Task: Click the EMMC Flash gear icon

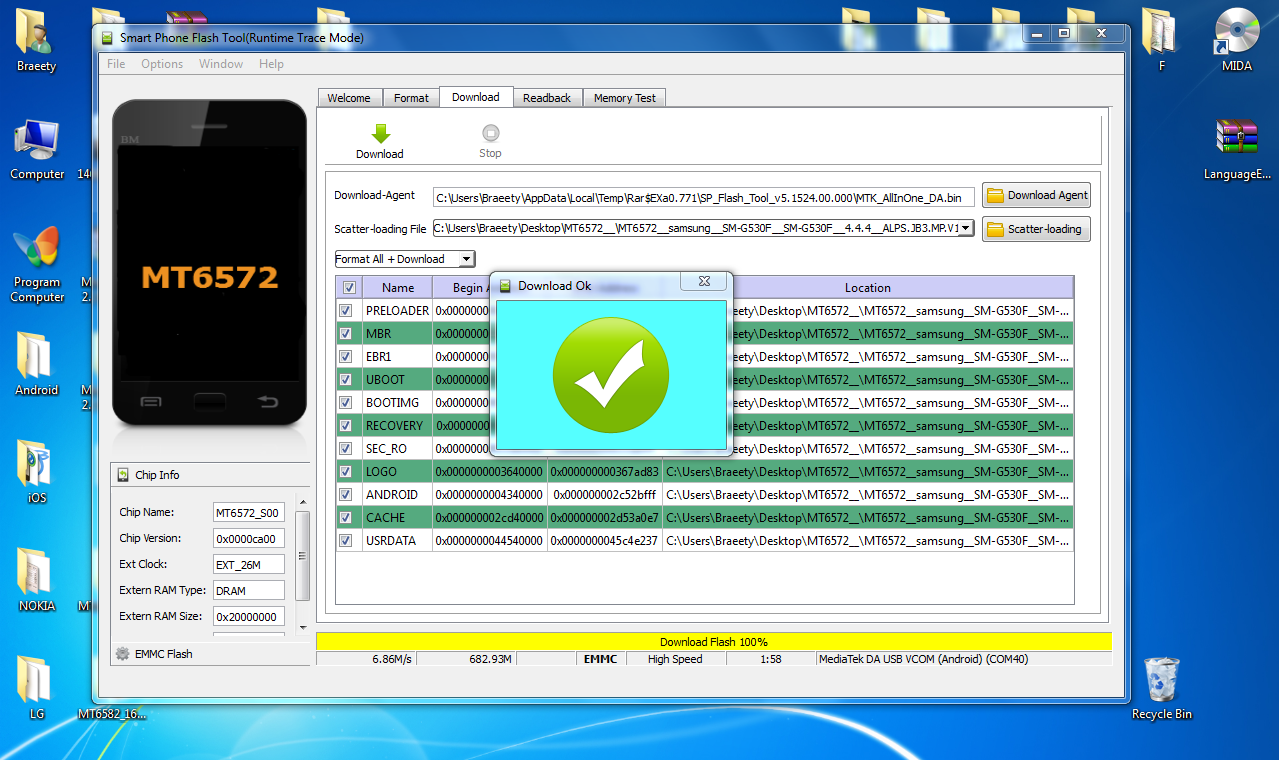Action: (x=122, y=653)
